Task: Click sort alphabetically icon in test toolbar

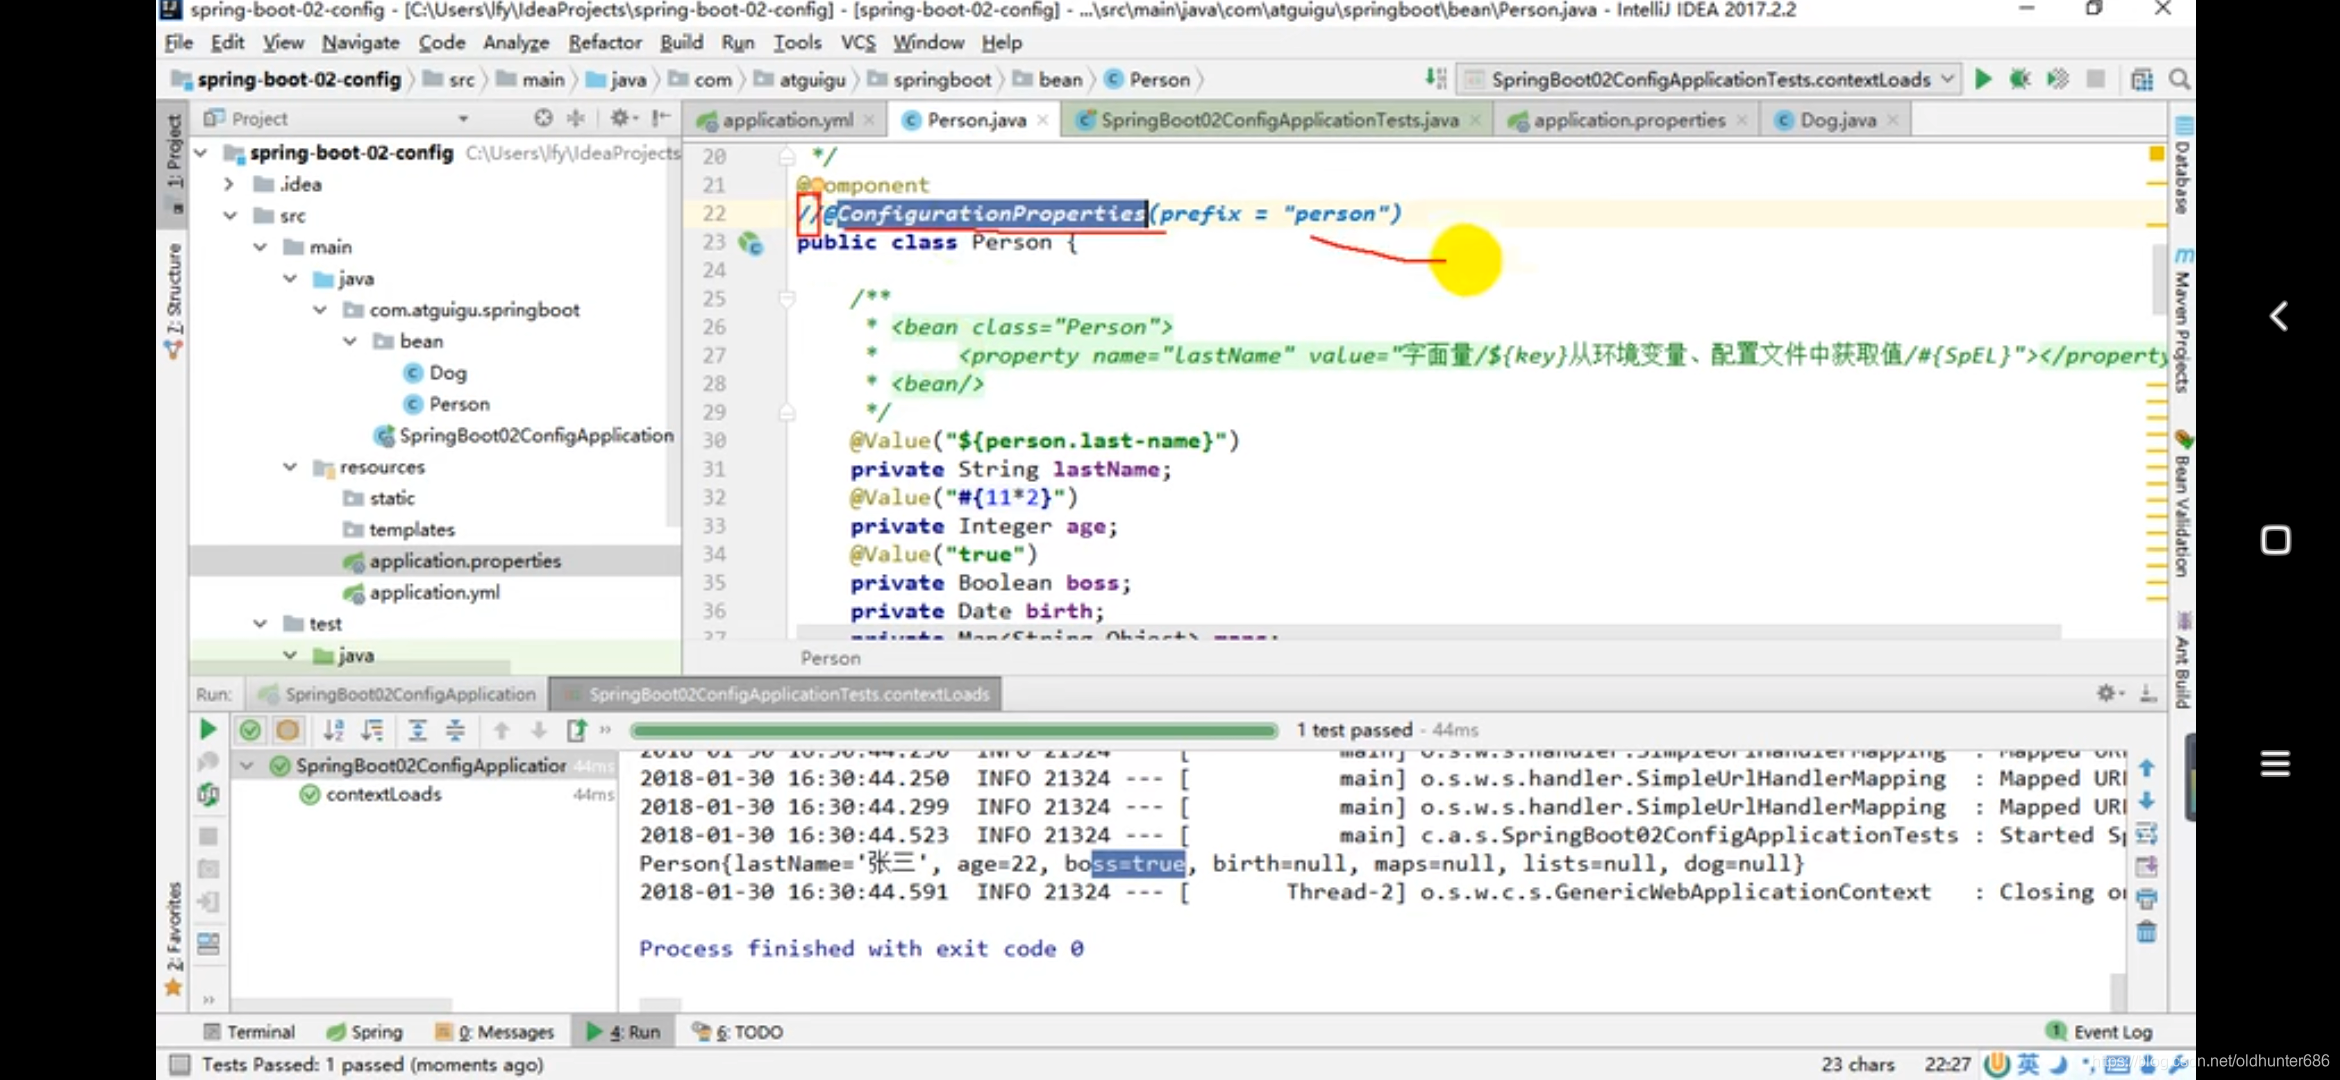Action: point(334,730)
